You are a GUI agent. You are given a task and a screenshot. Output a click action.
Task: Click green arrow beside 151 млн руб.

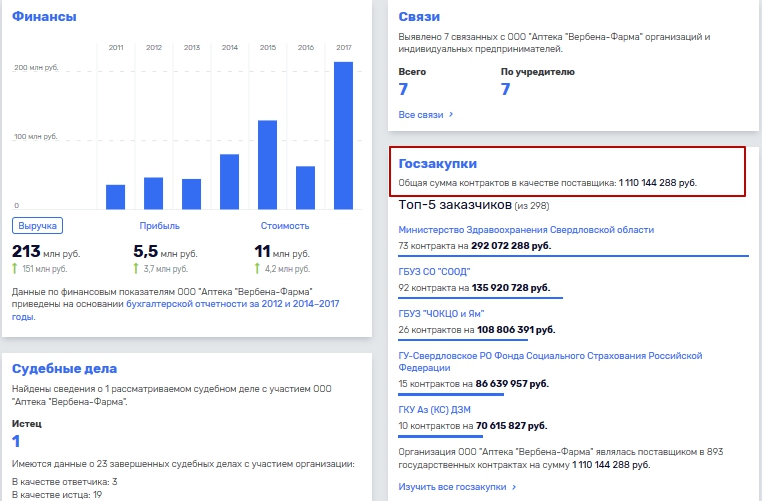[15, 268]
